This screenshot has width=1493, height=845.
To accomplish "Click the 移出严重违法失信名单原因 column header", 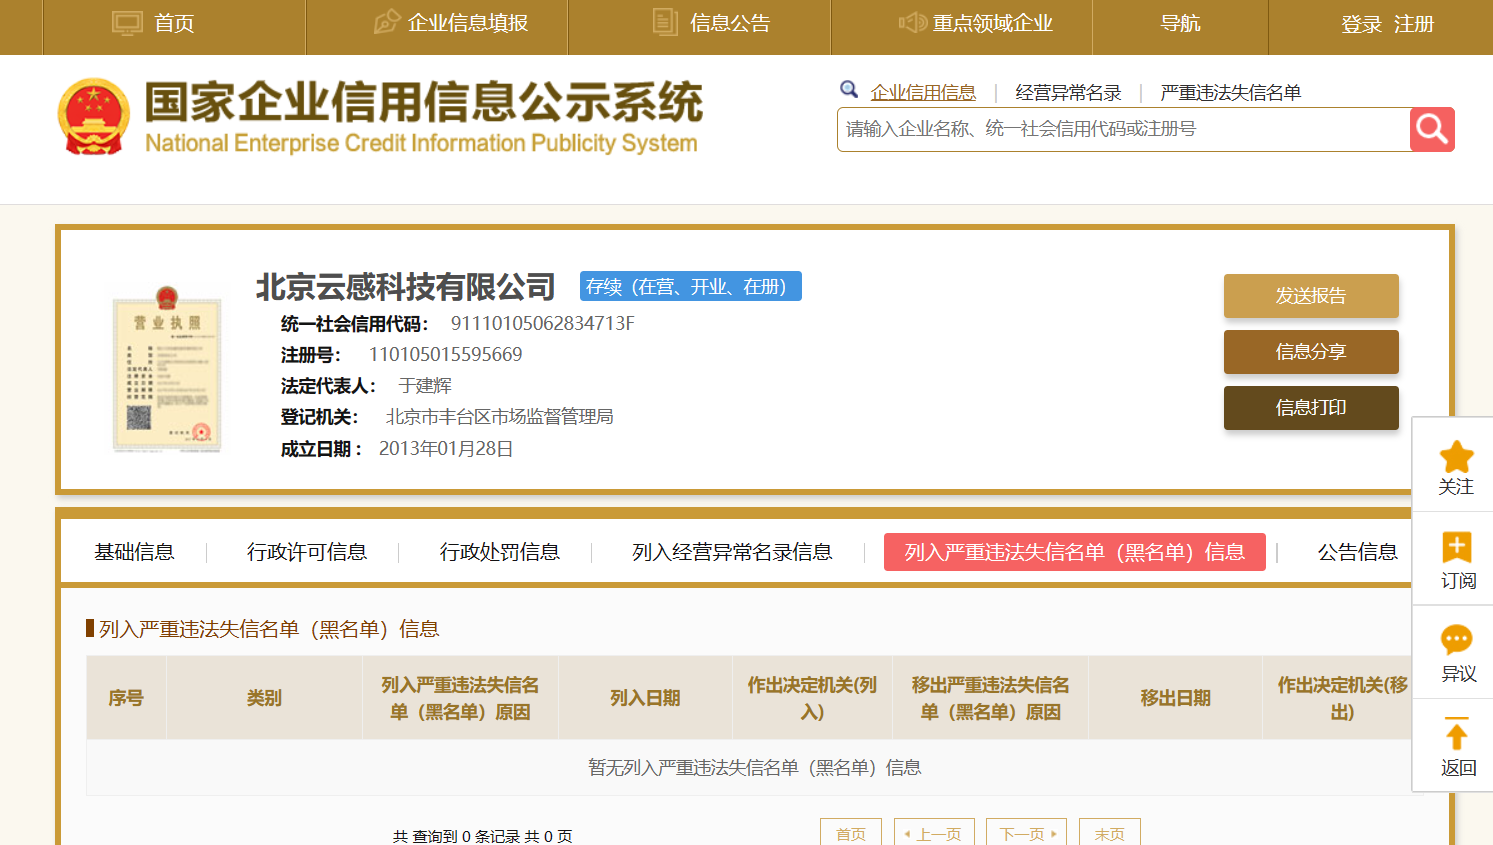I will [990, 698].
